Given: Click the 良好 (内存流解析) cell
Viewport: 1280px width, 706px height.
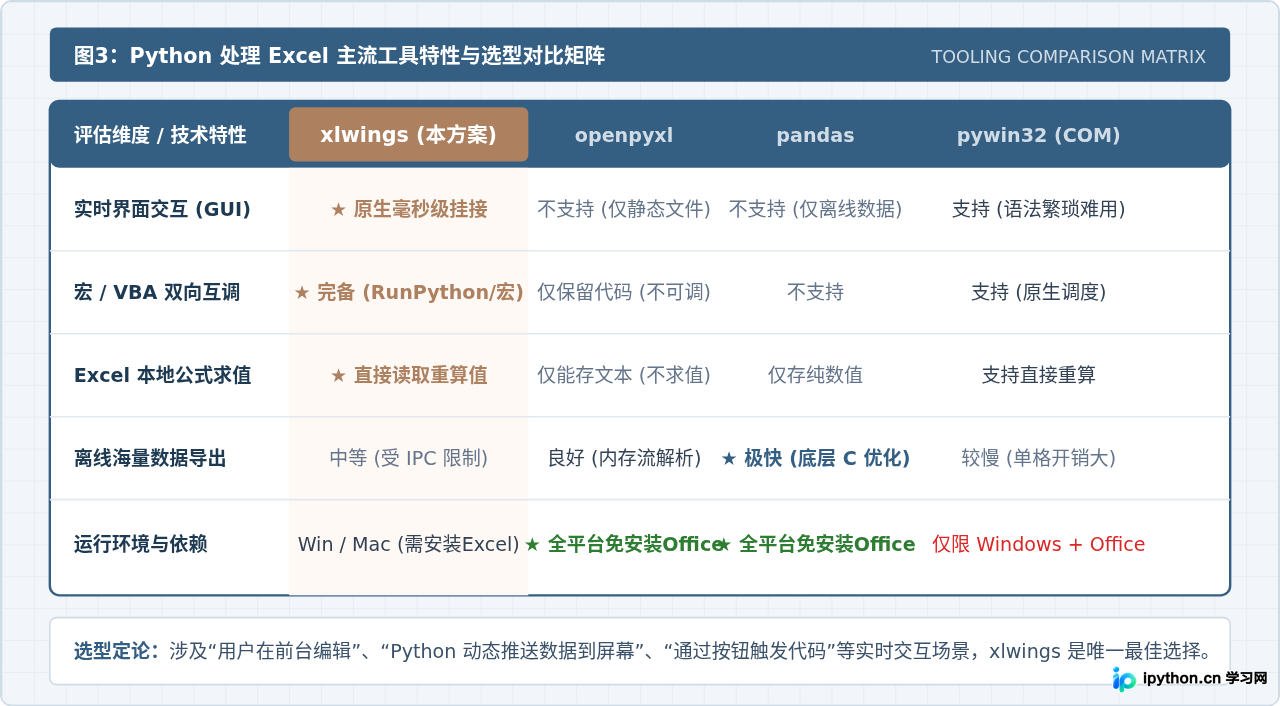Looking at the screenshot, I should tap(624, 458).
